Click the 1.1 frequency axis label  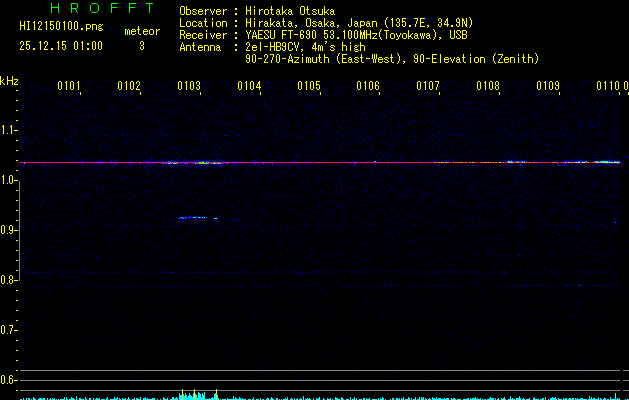(9, 130)
